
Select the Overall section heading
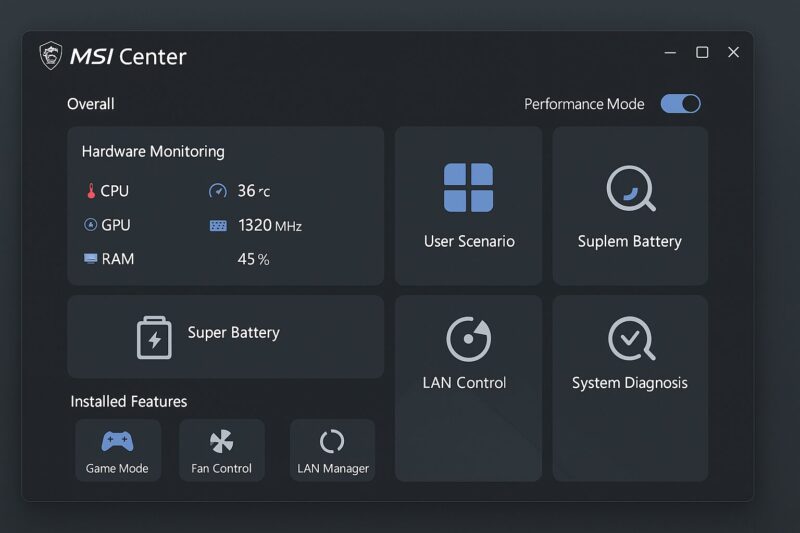pyautogui.click(x=91, y=104)
